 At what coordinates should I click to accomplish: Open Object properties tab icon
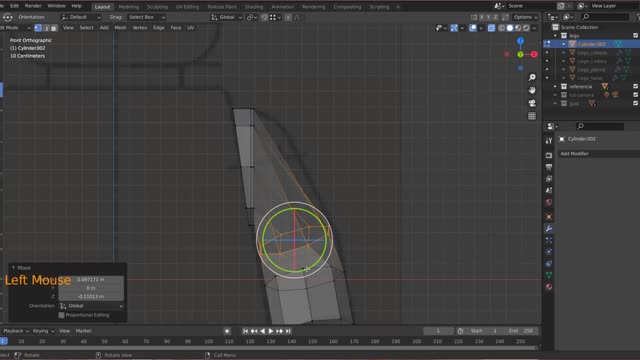[x=549, y=217]
